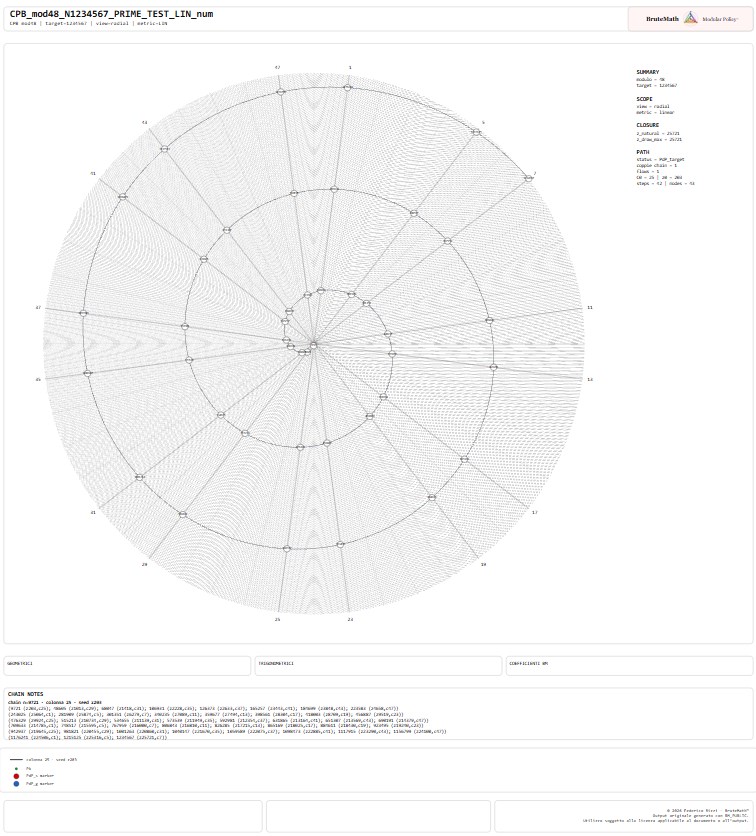The image size is (756, 836).
Task: Click the modulo value under SUMMARY
Action: pyautogui.click(x=650, y=79)
